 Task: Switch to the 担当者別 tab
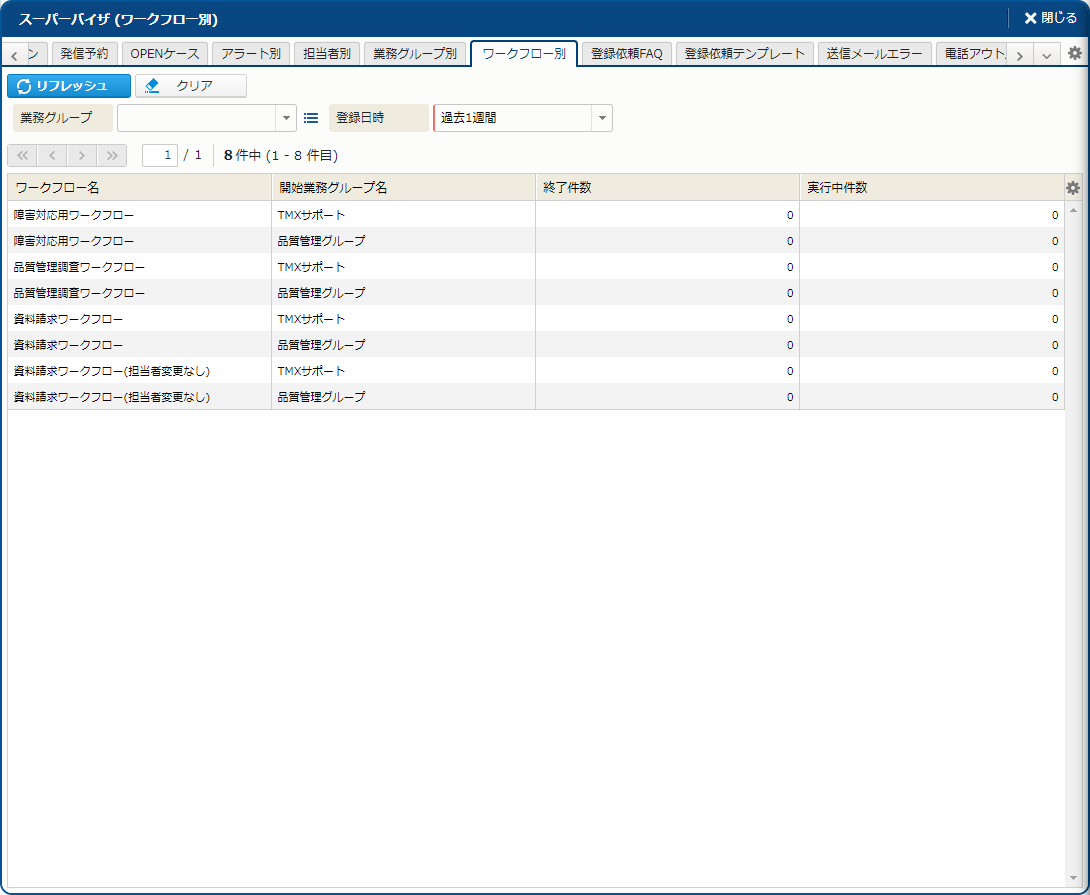point(326,54)
